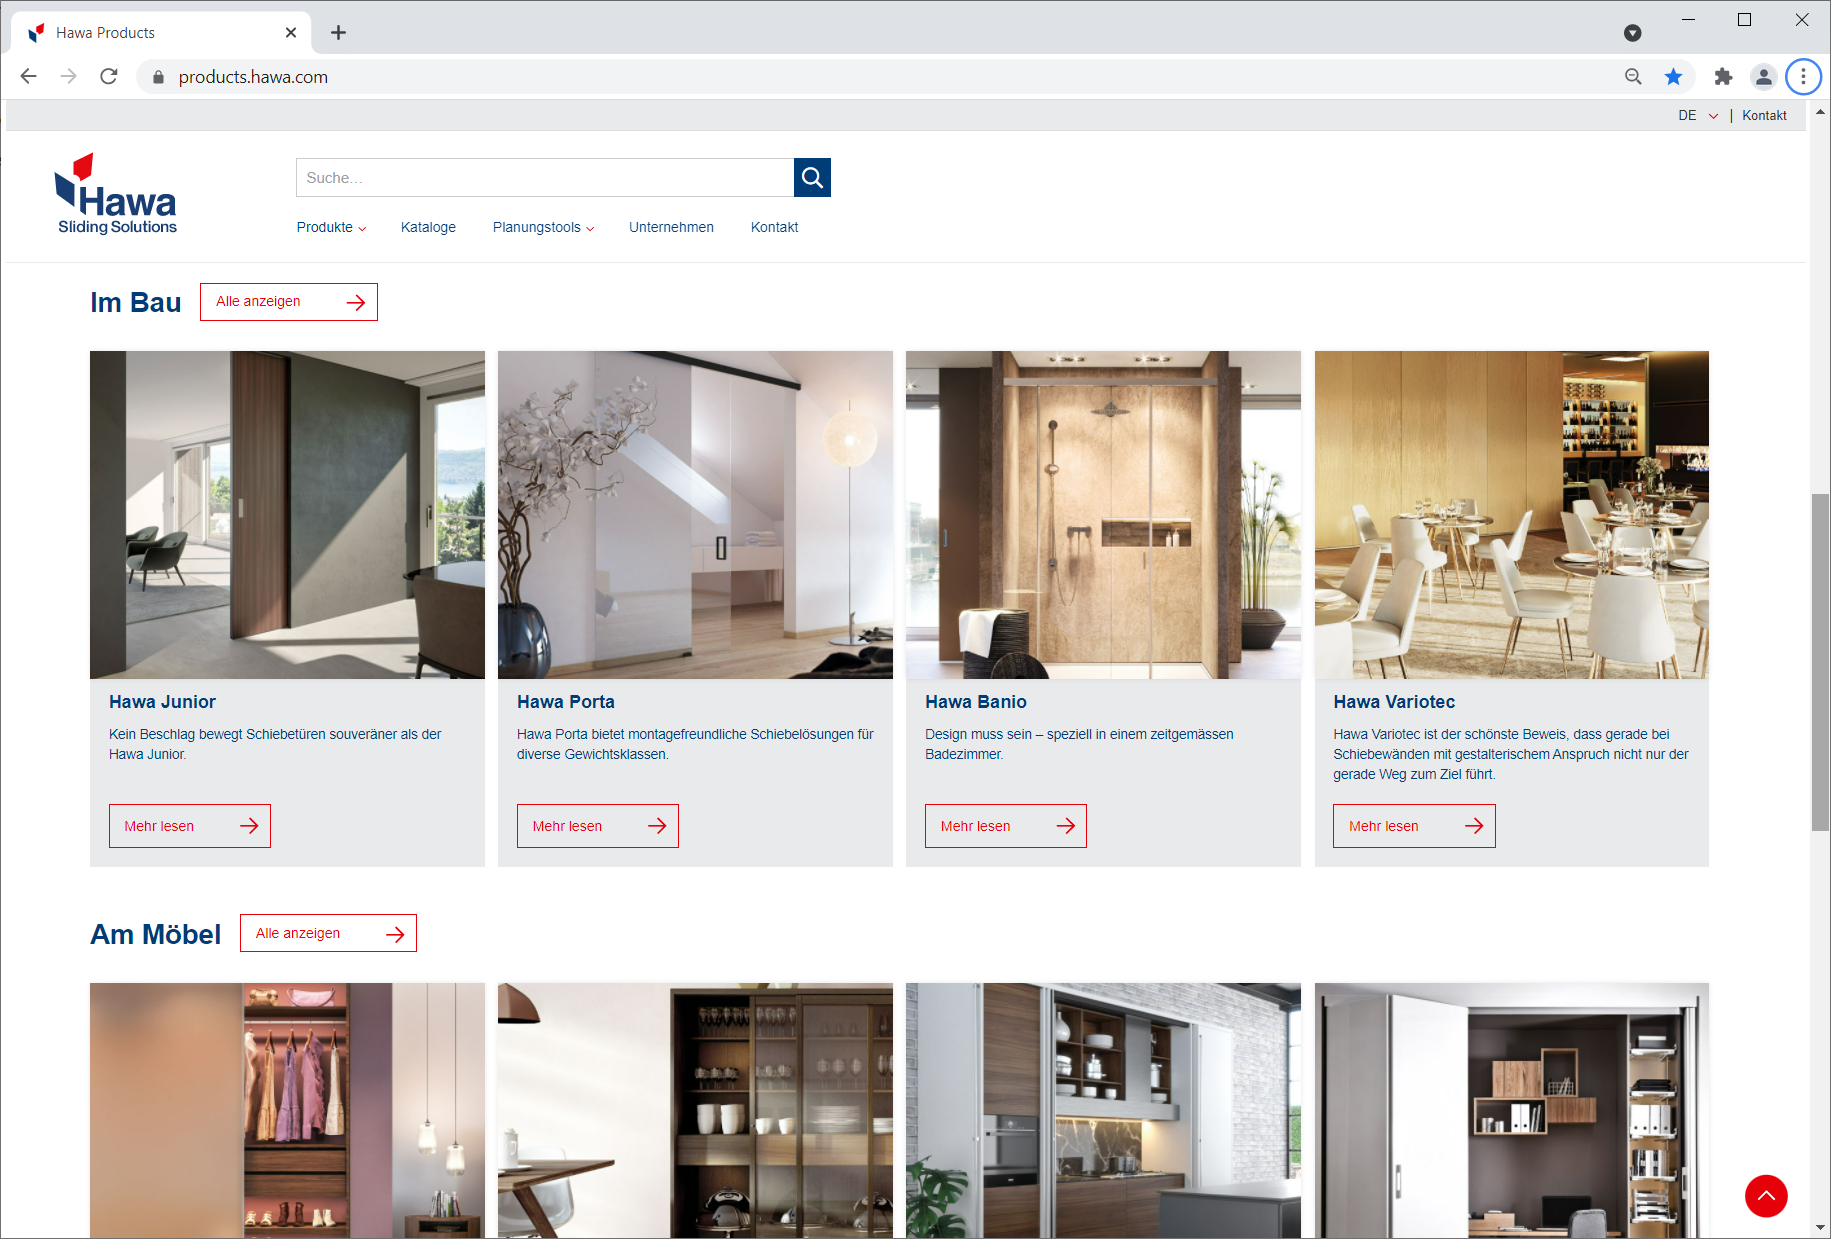Viewport: 1831px width, 1239px height.
Task: Click the vertical page scrollbar thumb
Action: (1820, 662)
